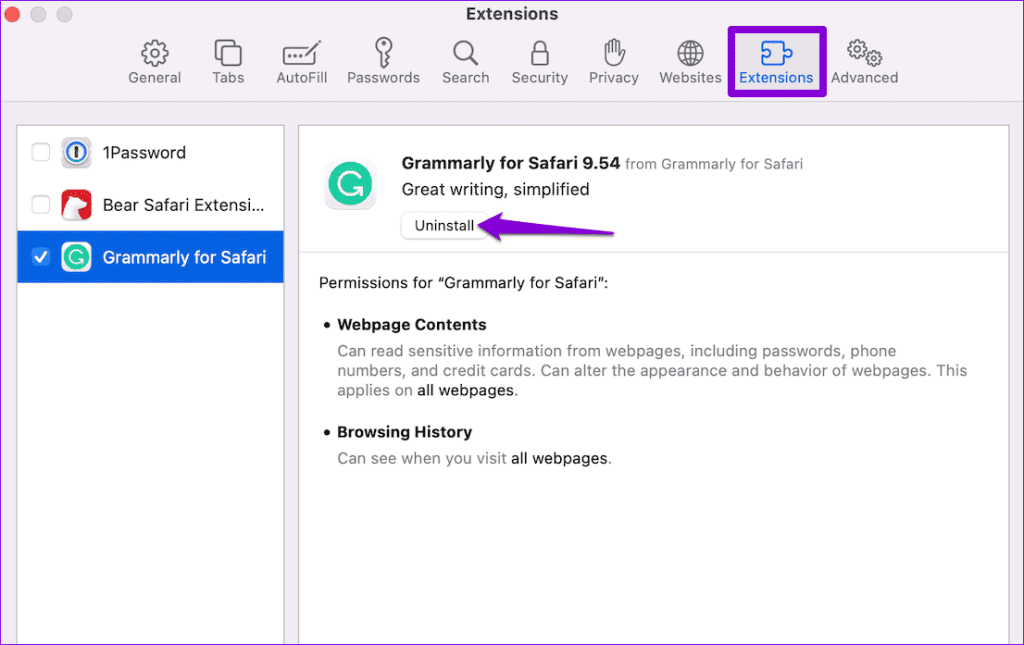
Task: Enable the 1Password extension checkbox
Action: [40, 152]
